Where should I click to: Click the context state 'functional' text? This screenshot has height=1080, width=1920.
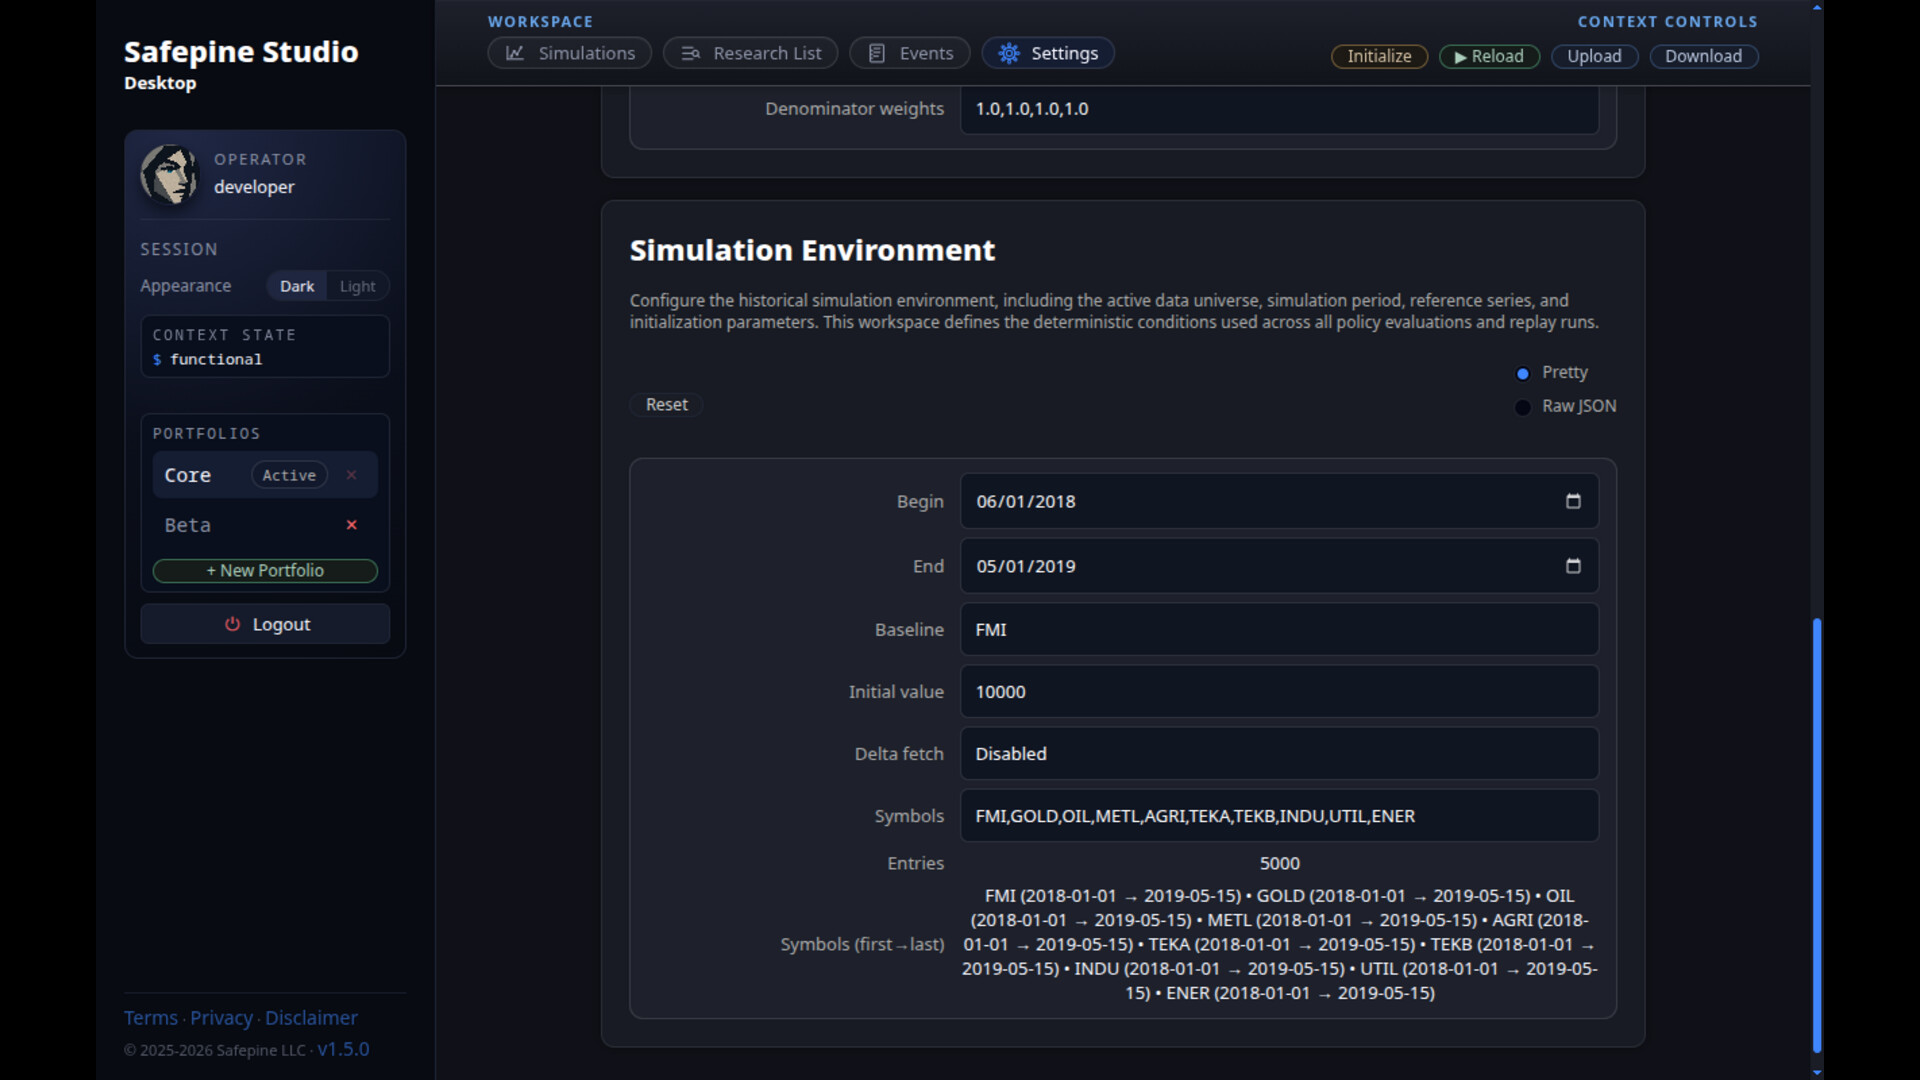coord(216,359)
